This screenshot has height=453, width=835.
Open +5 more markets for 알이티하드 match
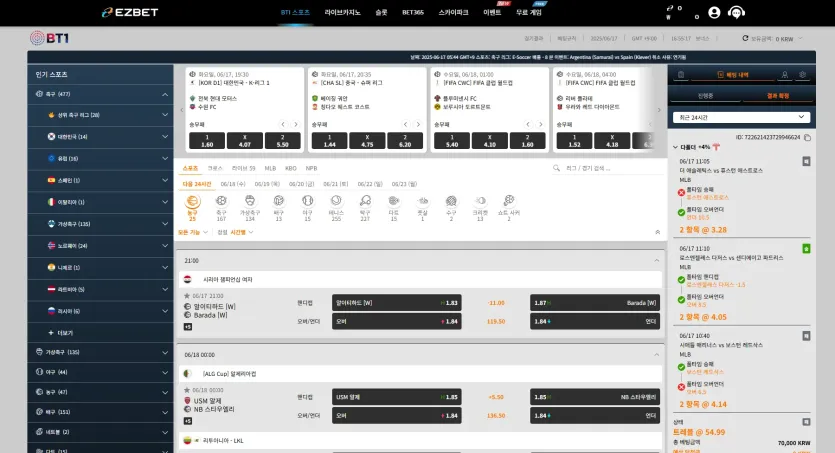coord(188,327)
